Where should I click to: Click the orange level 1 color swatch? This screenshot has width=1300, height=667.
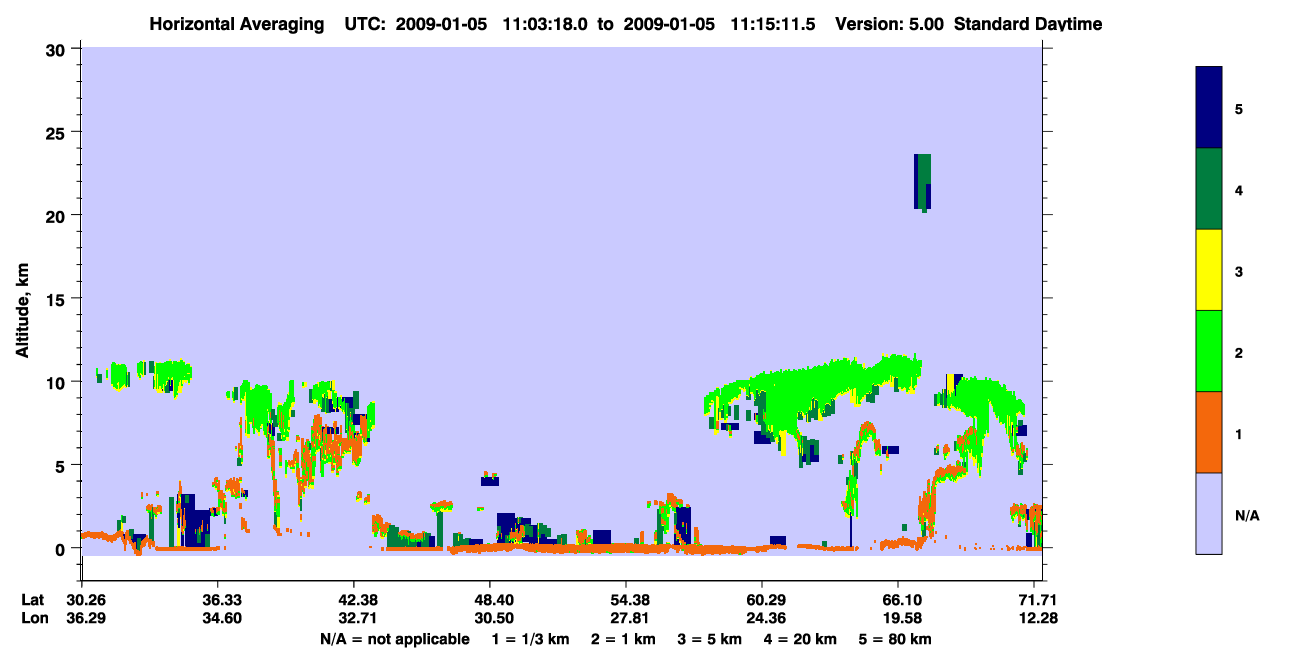(1209, 432)
